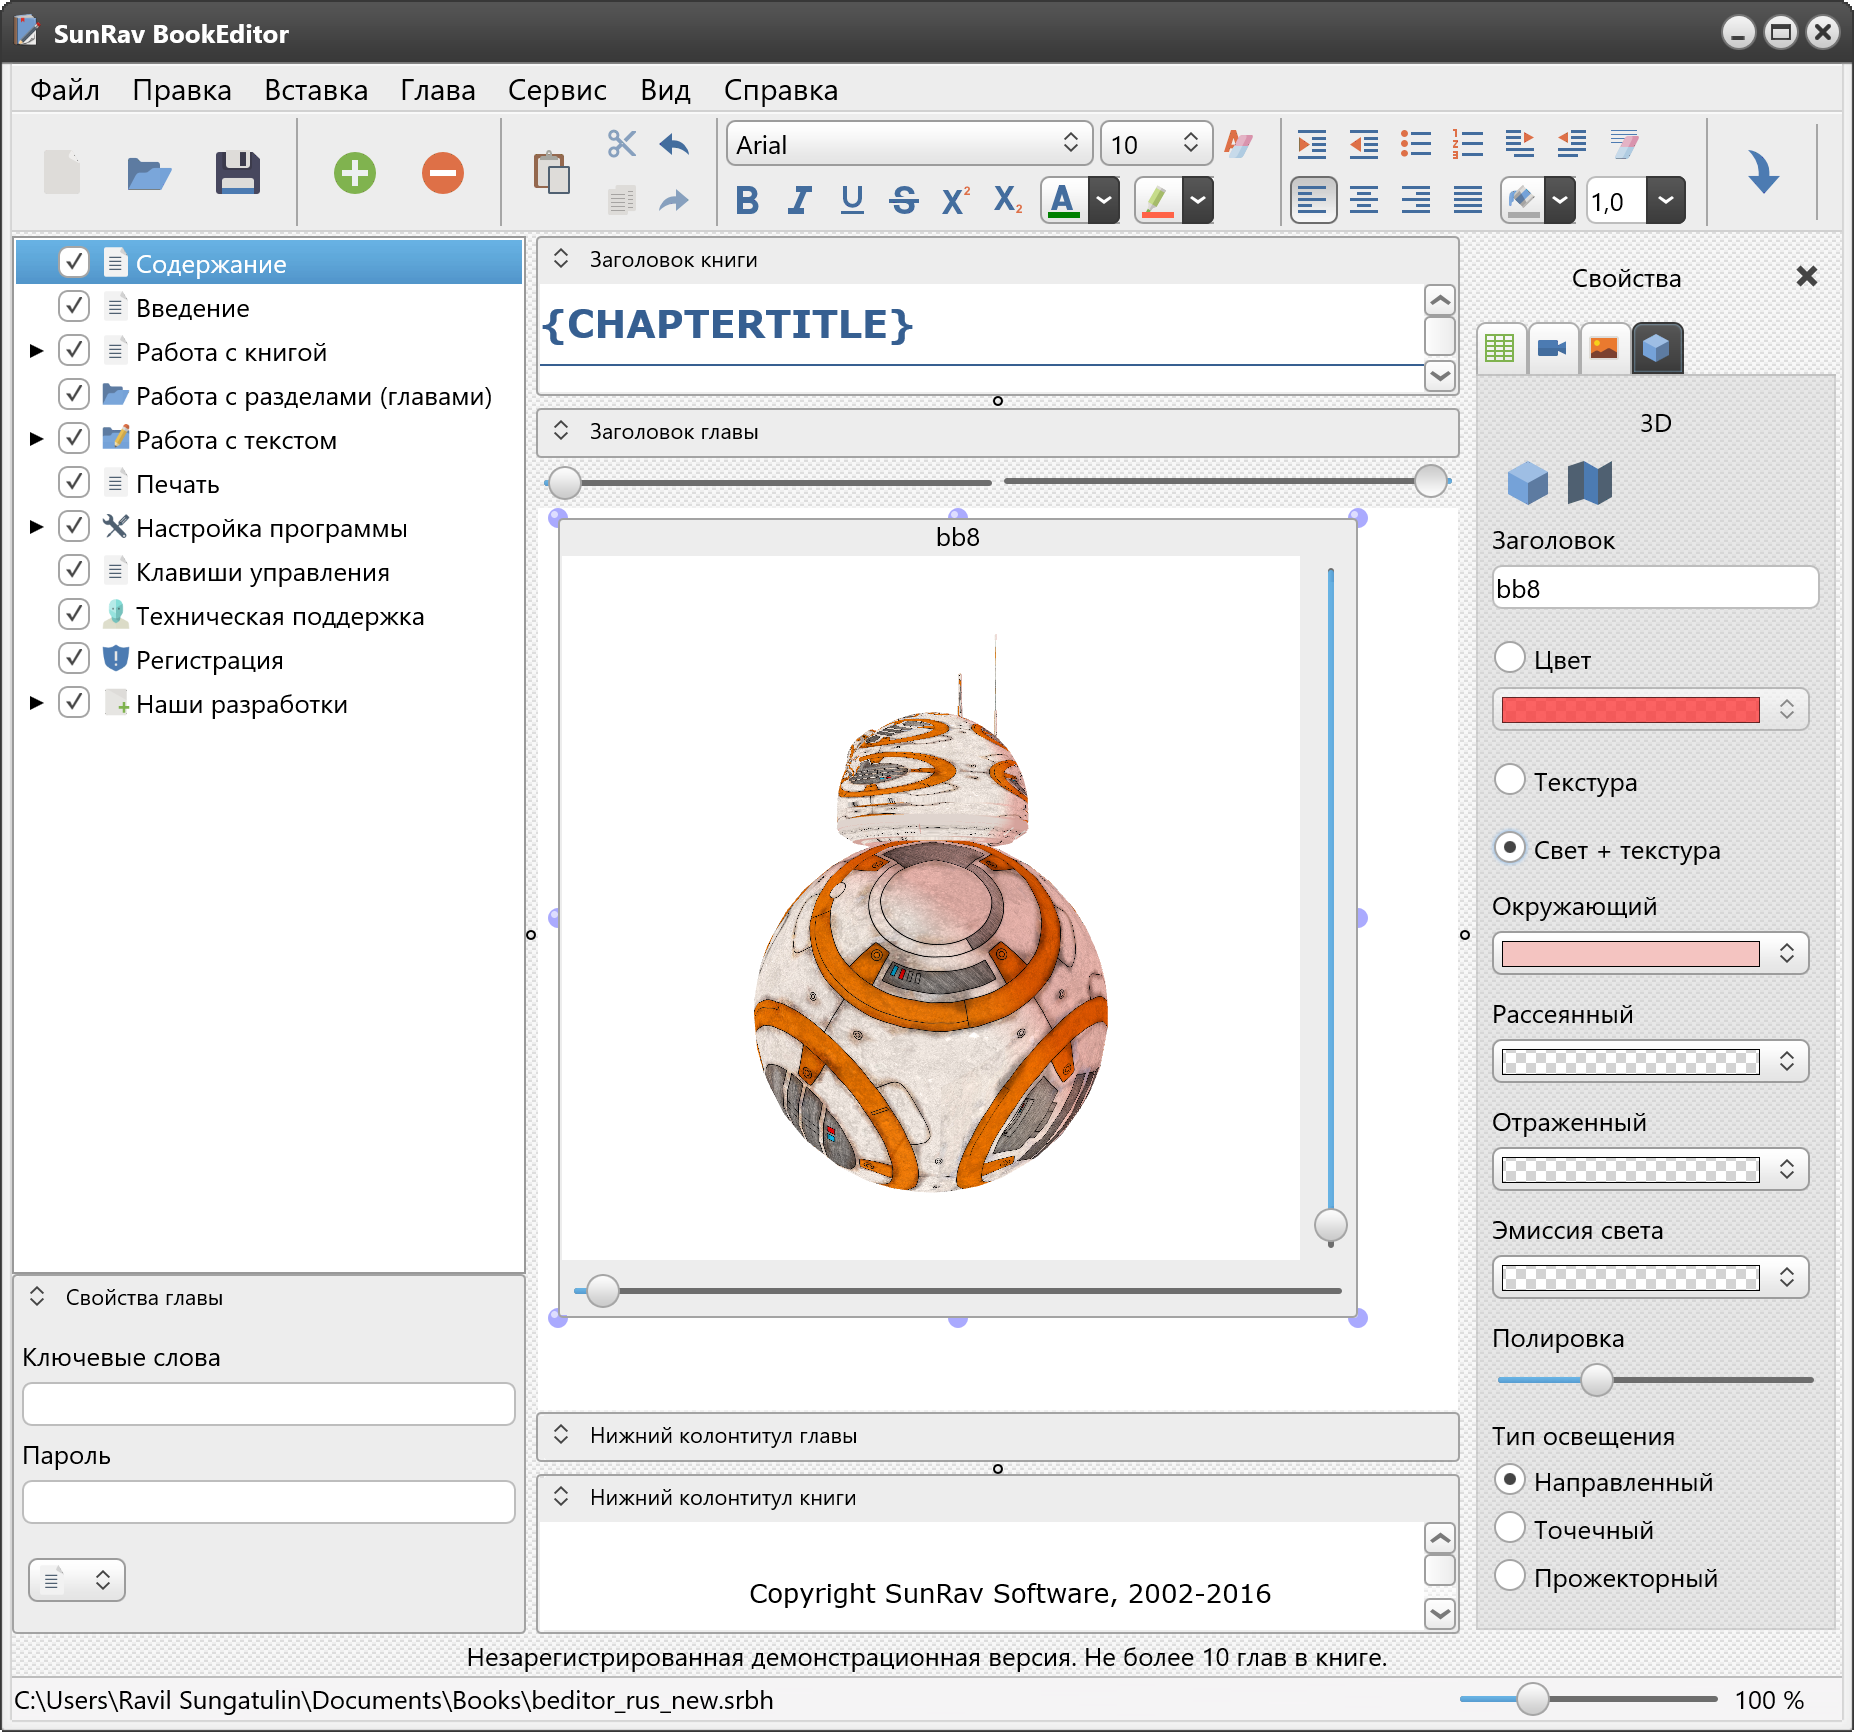Open the image properties tab
Viewport: 1854px width, 1732px height.
1604,348
